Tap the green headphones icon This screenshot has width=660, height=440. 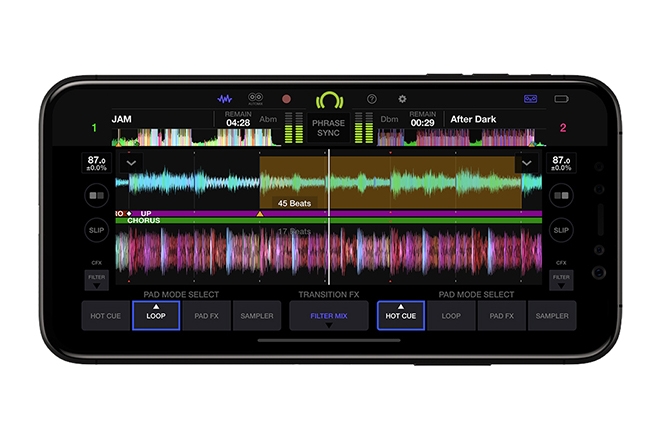point(330,100)
